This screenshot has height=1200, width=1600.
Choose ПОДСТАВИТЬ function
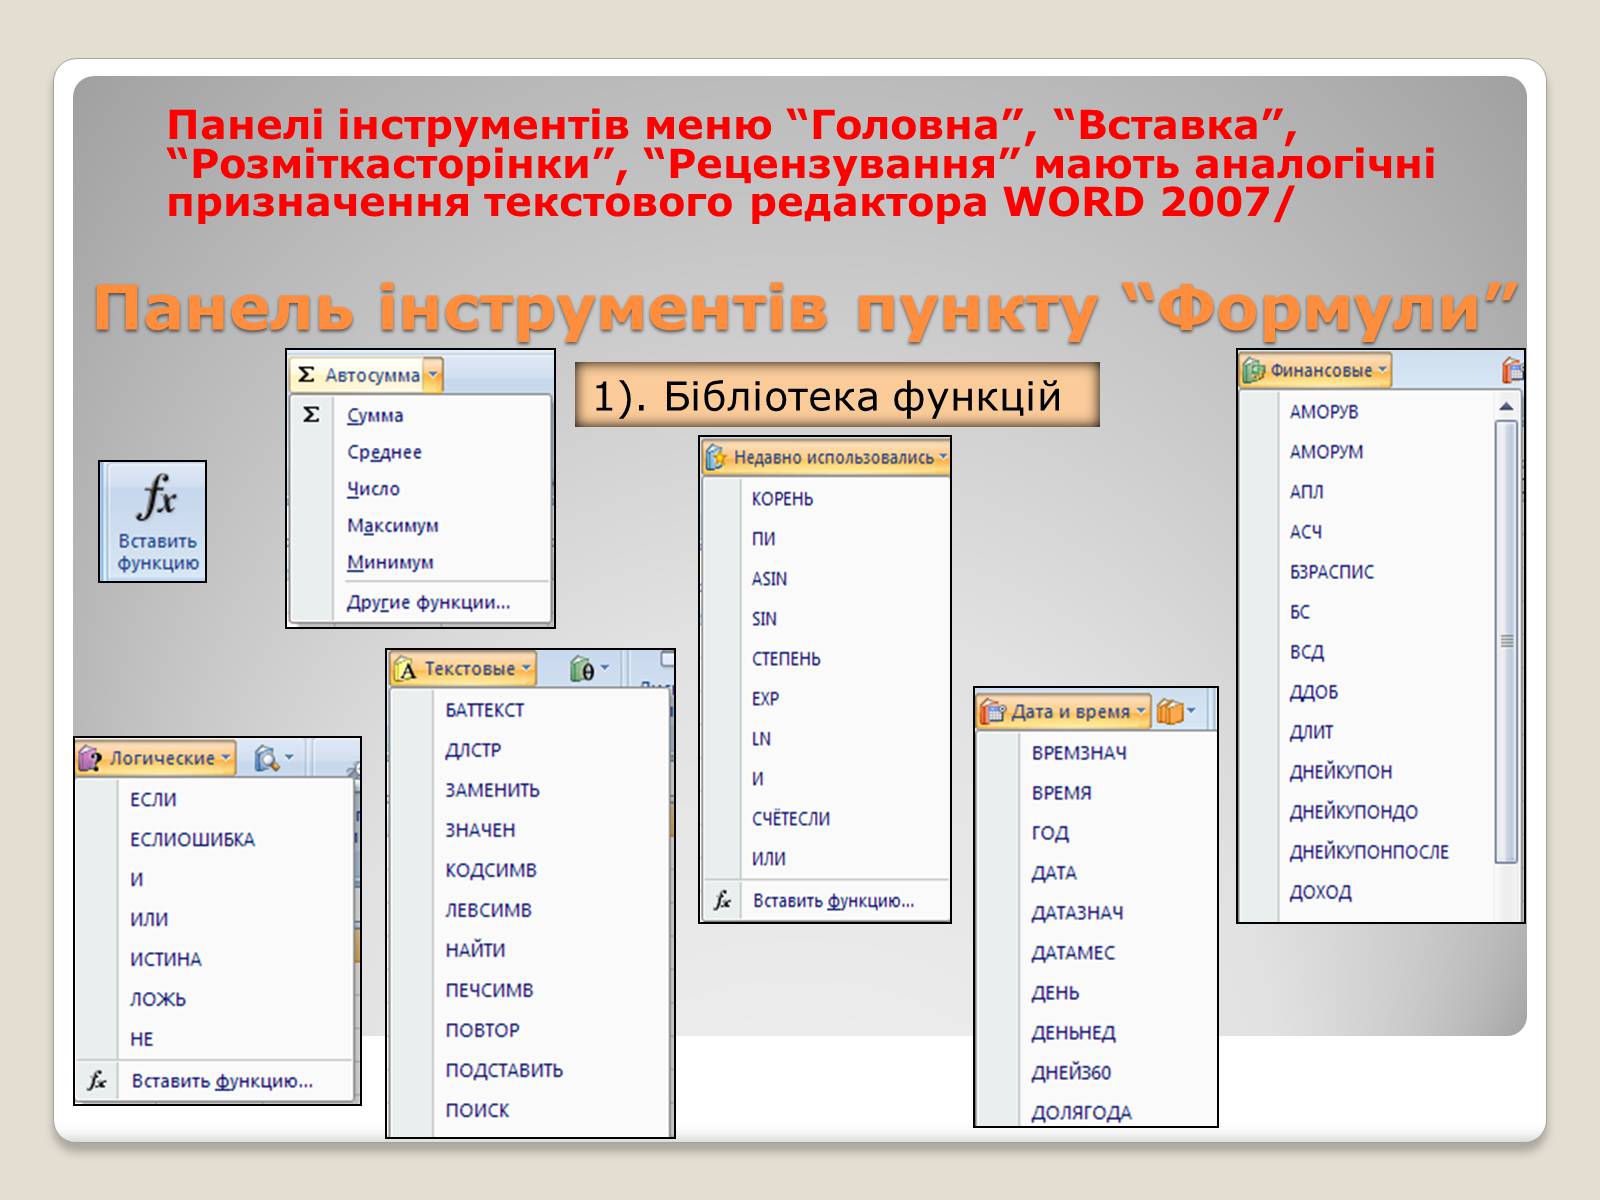504,1070
